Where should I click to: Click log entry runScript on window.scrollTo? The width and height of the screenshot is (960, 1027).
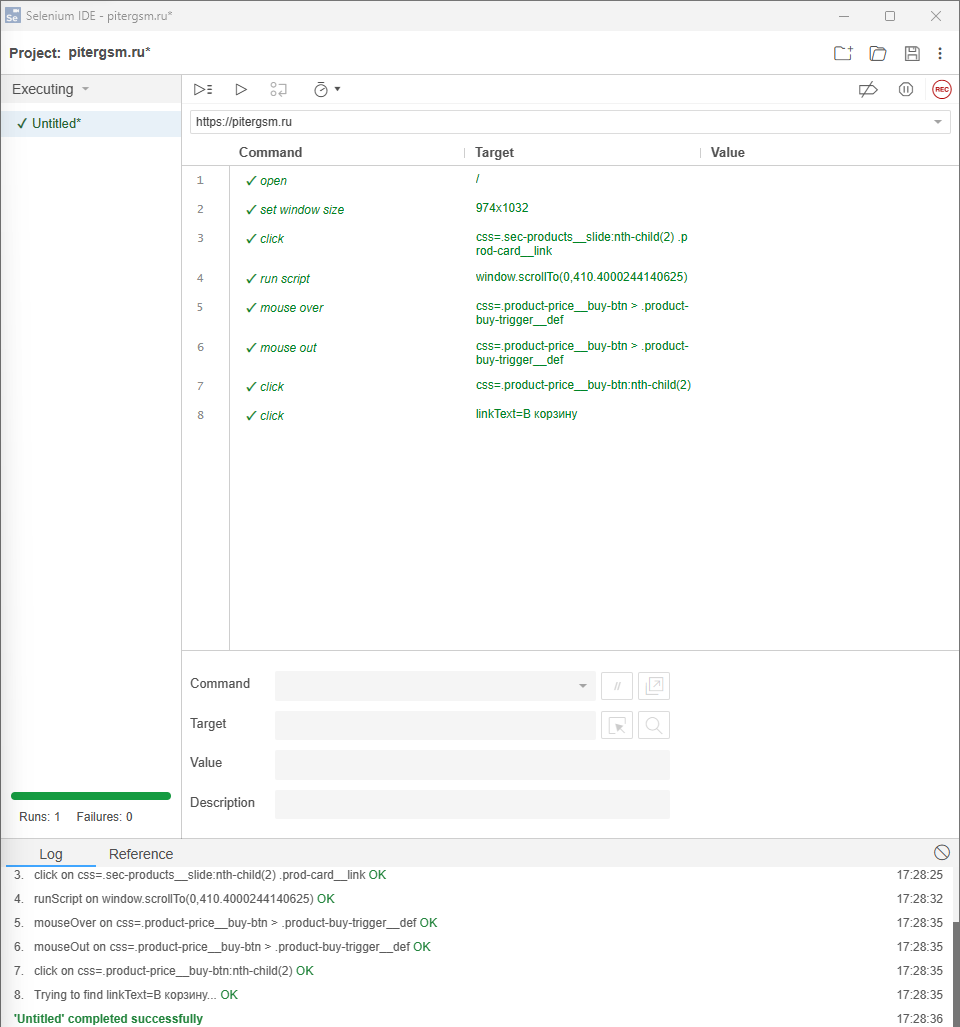tap(184, 899)
